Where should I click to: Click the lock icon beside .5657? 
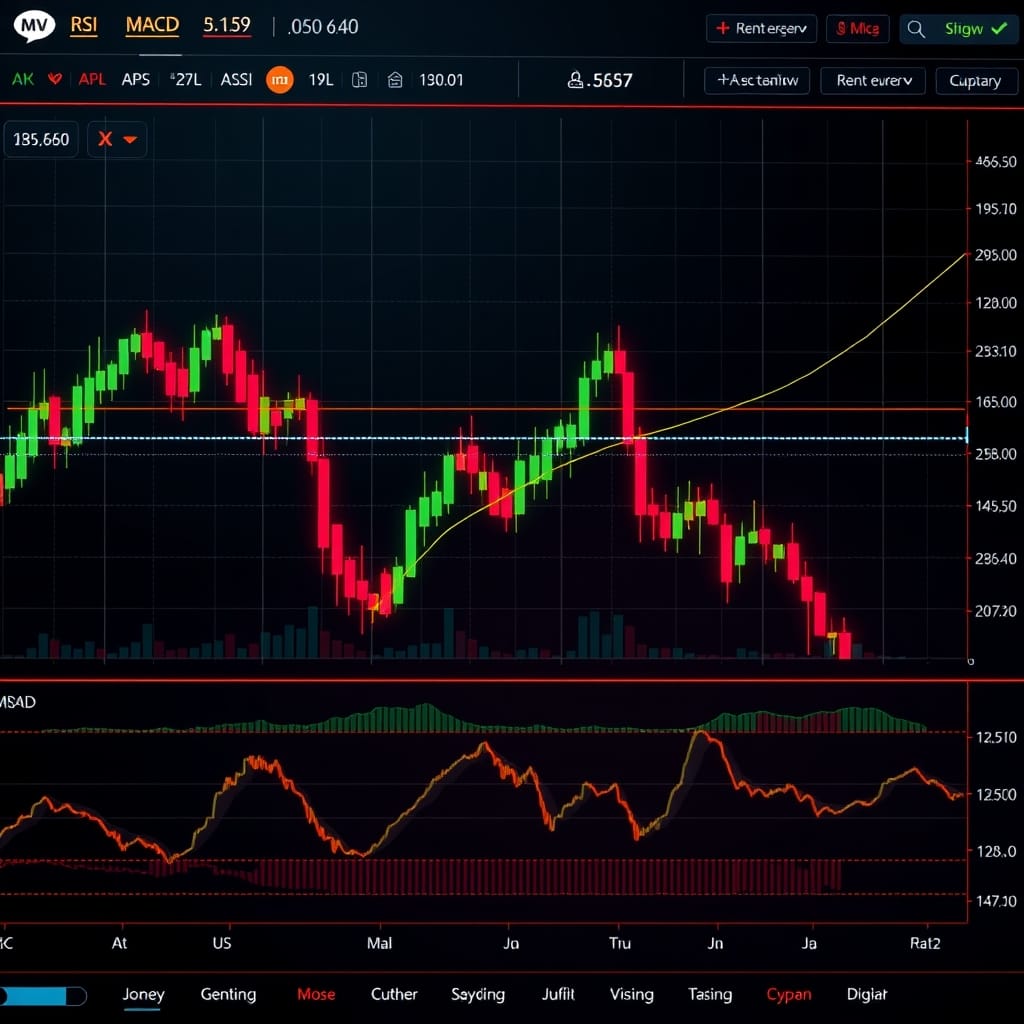(x=575, y=80)
